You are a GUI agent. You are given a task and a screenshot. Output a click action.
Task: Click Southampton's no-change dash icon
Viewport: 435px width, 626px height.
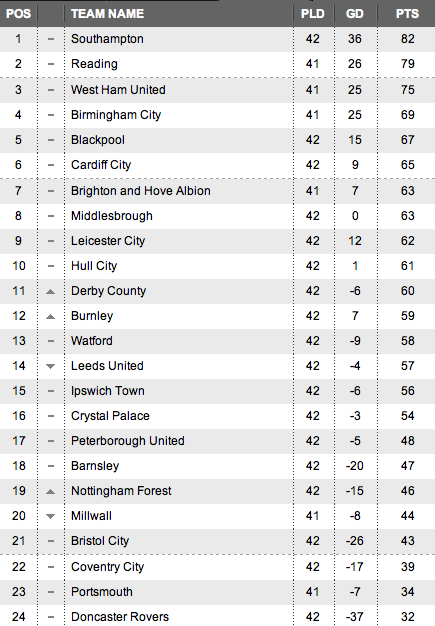coord(51,39)
